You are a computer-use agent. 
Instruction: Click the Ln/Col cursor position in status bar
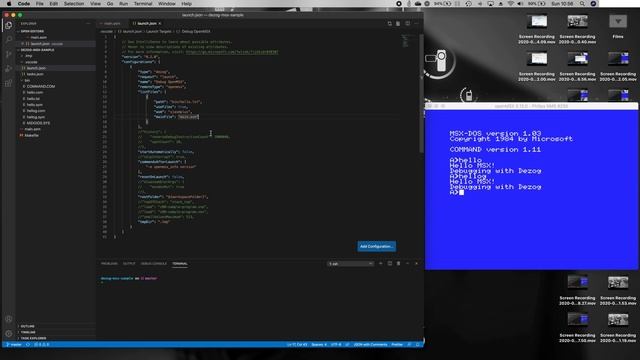coord(297,344)
